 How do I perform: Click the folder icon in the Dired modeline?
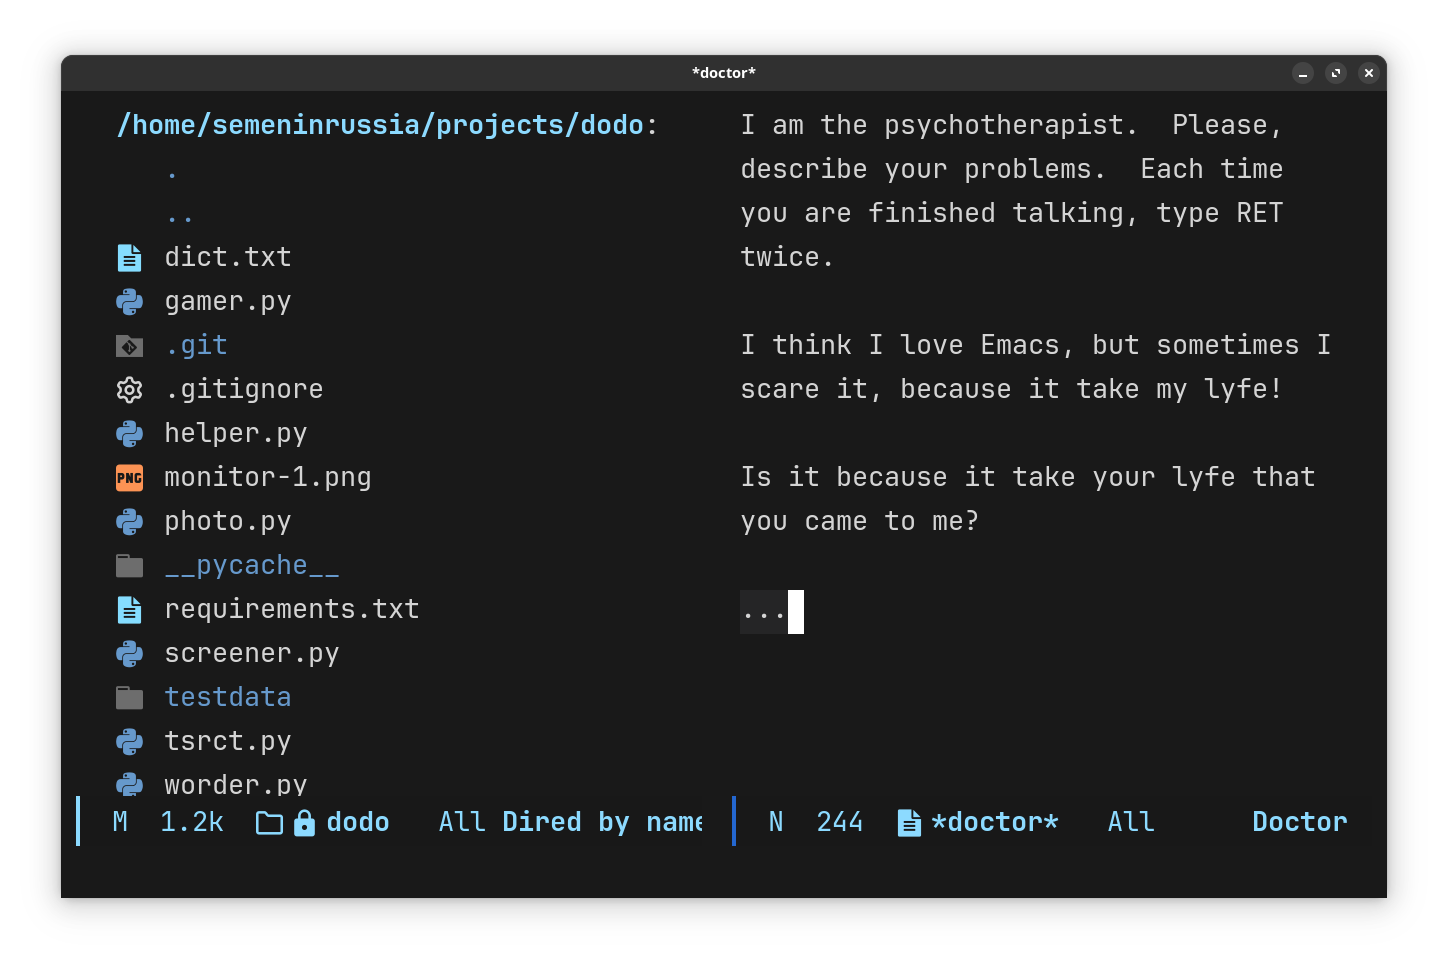tap(269, 823)
